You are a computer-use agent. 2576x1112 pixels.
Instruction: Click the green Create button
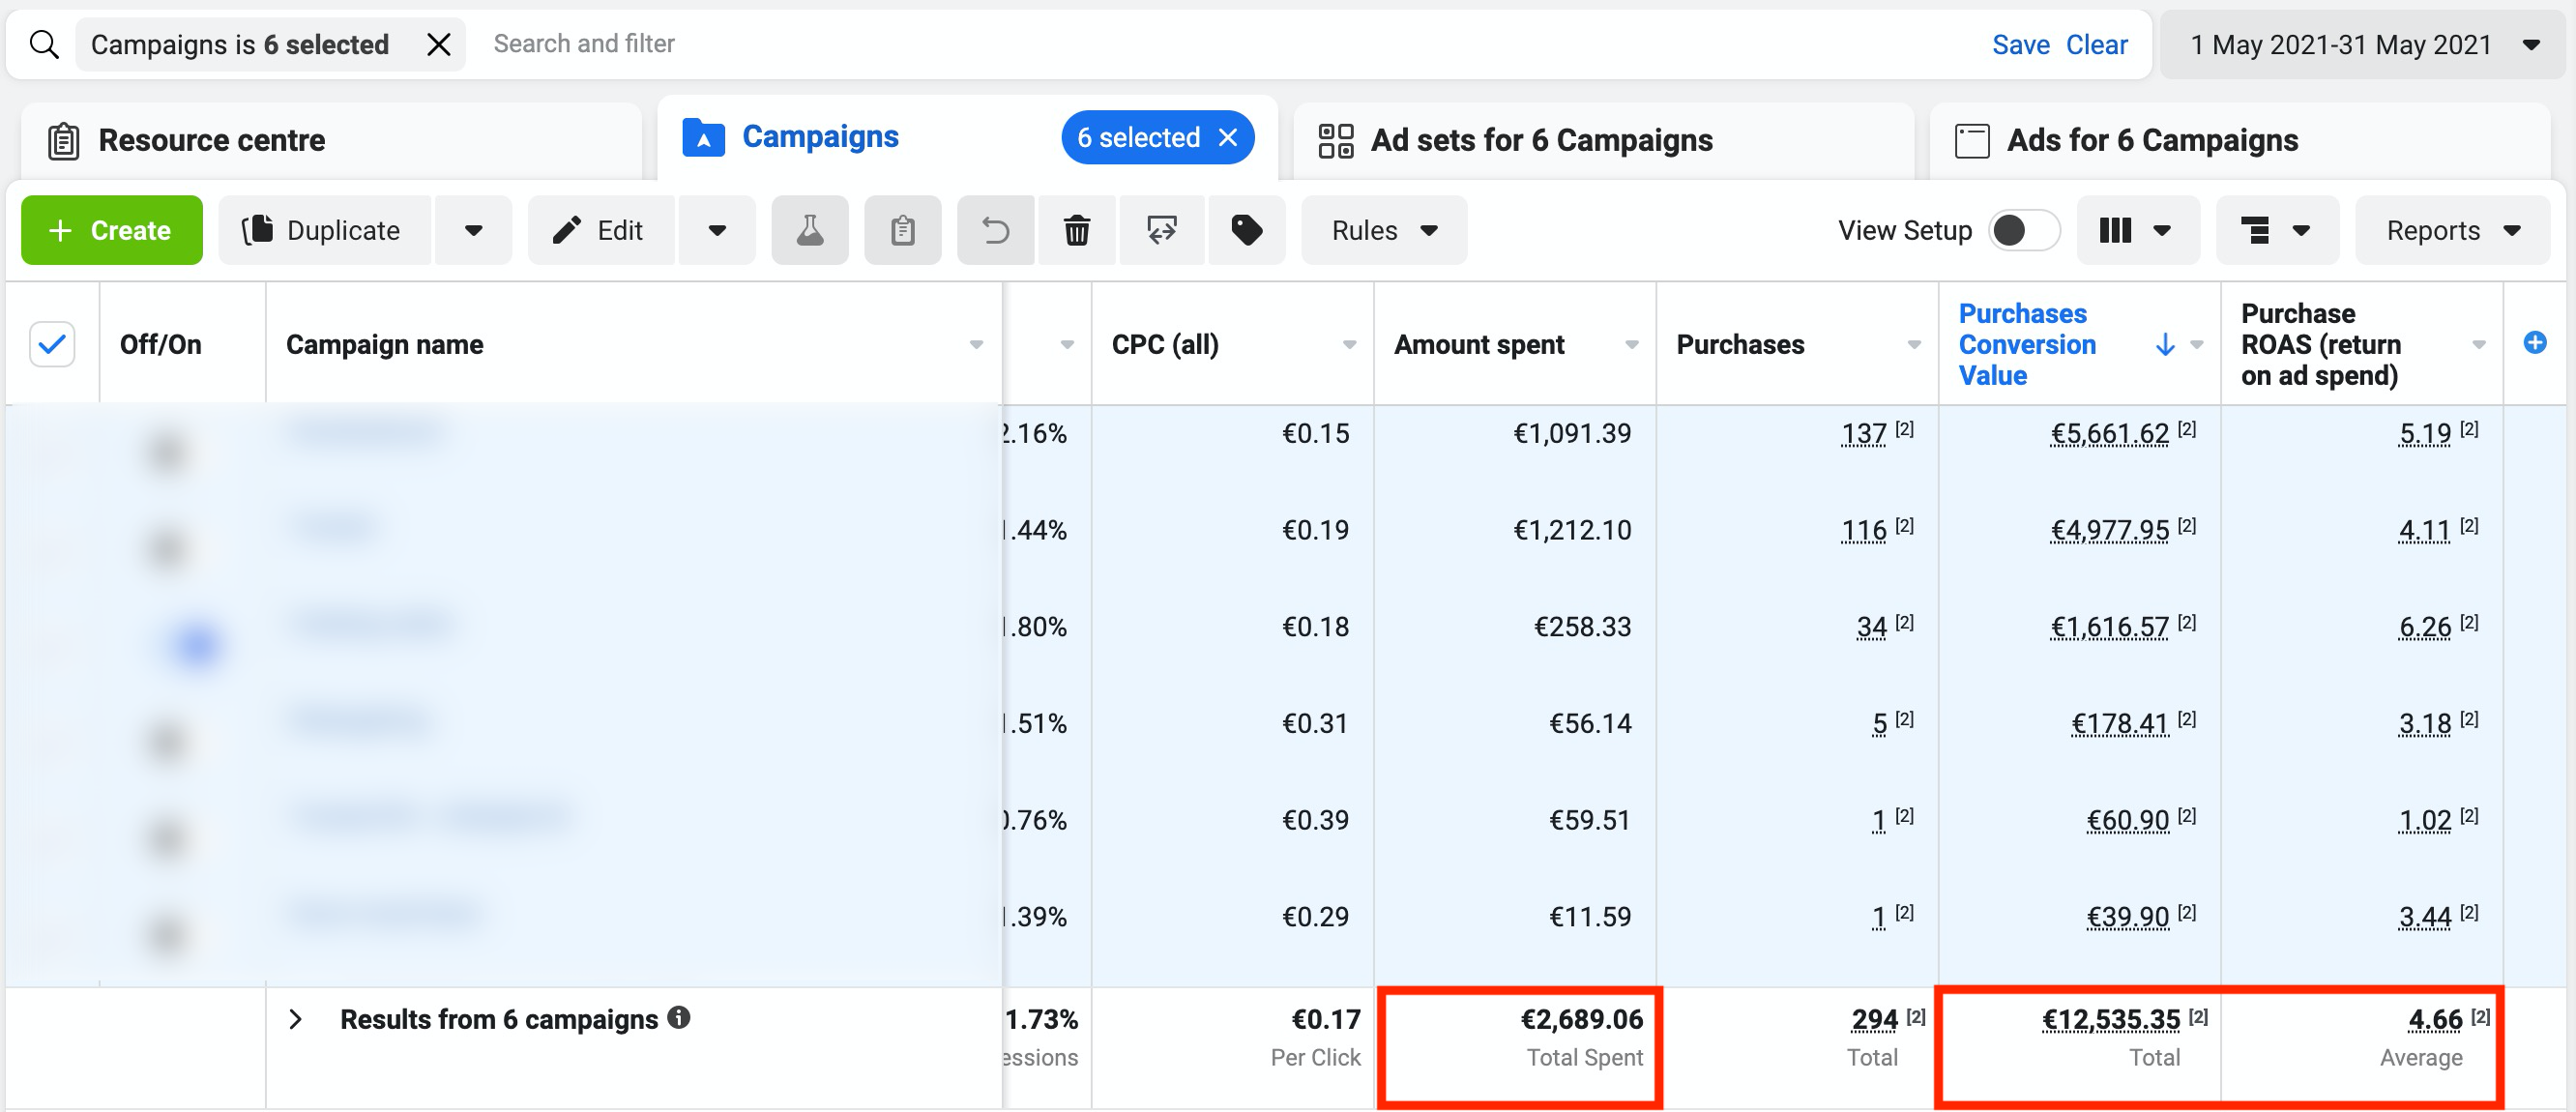click(111, 231)
